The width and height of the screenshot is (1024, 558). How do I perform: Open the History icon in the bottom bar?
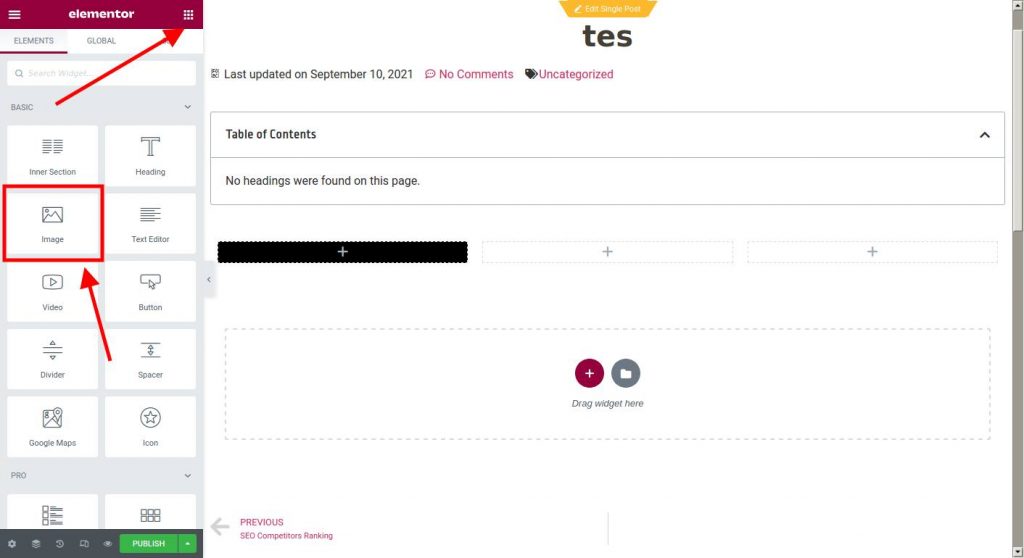(59, 544)
